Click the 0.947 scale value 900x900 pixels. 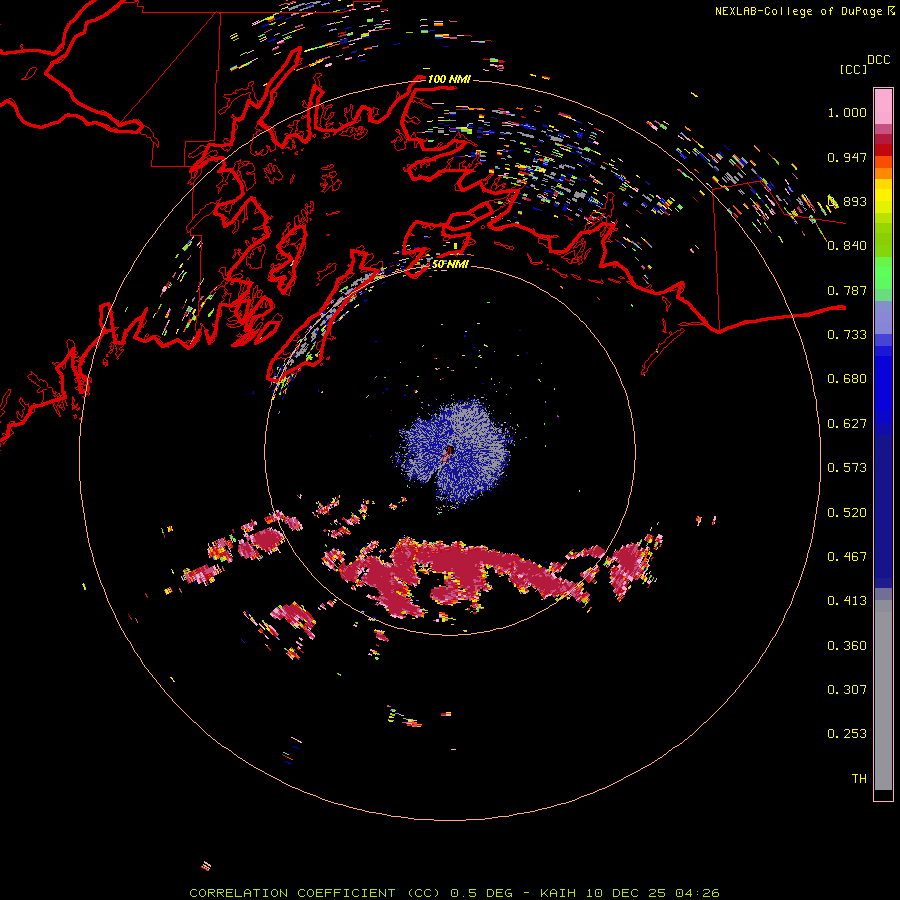click(847, 157)
